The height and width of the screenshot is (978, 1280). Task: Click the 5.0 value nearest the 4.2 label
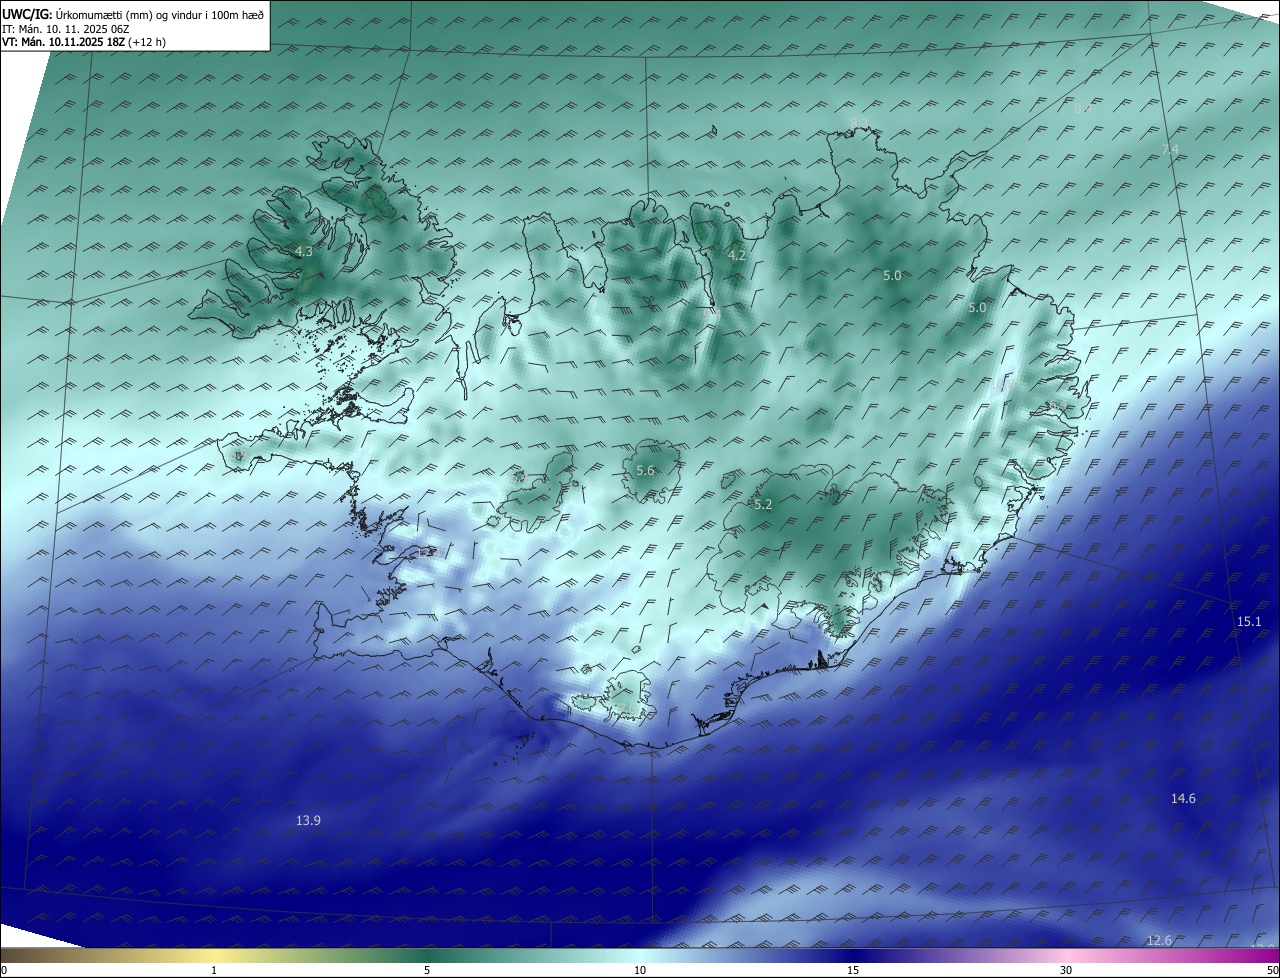click(892, 275)
